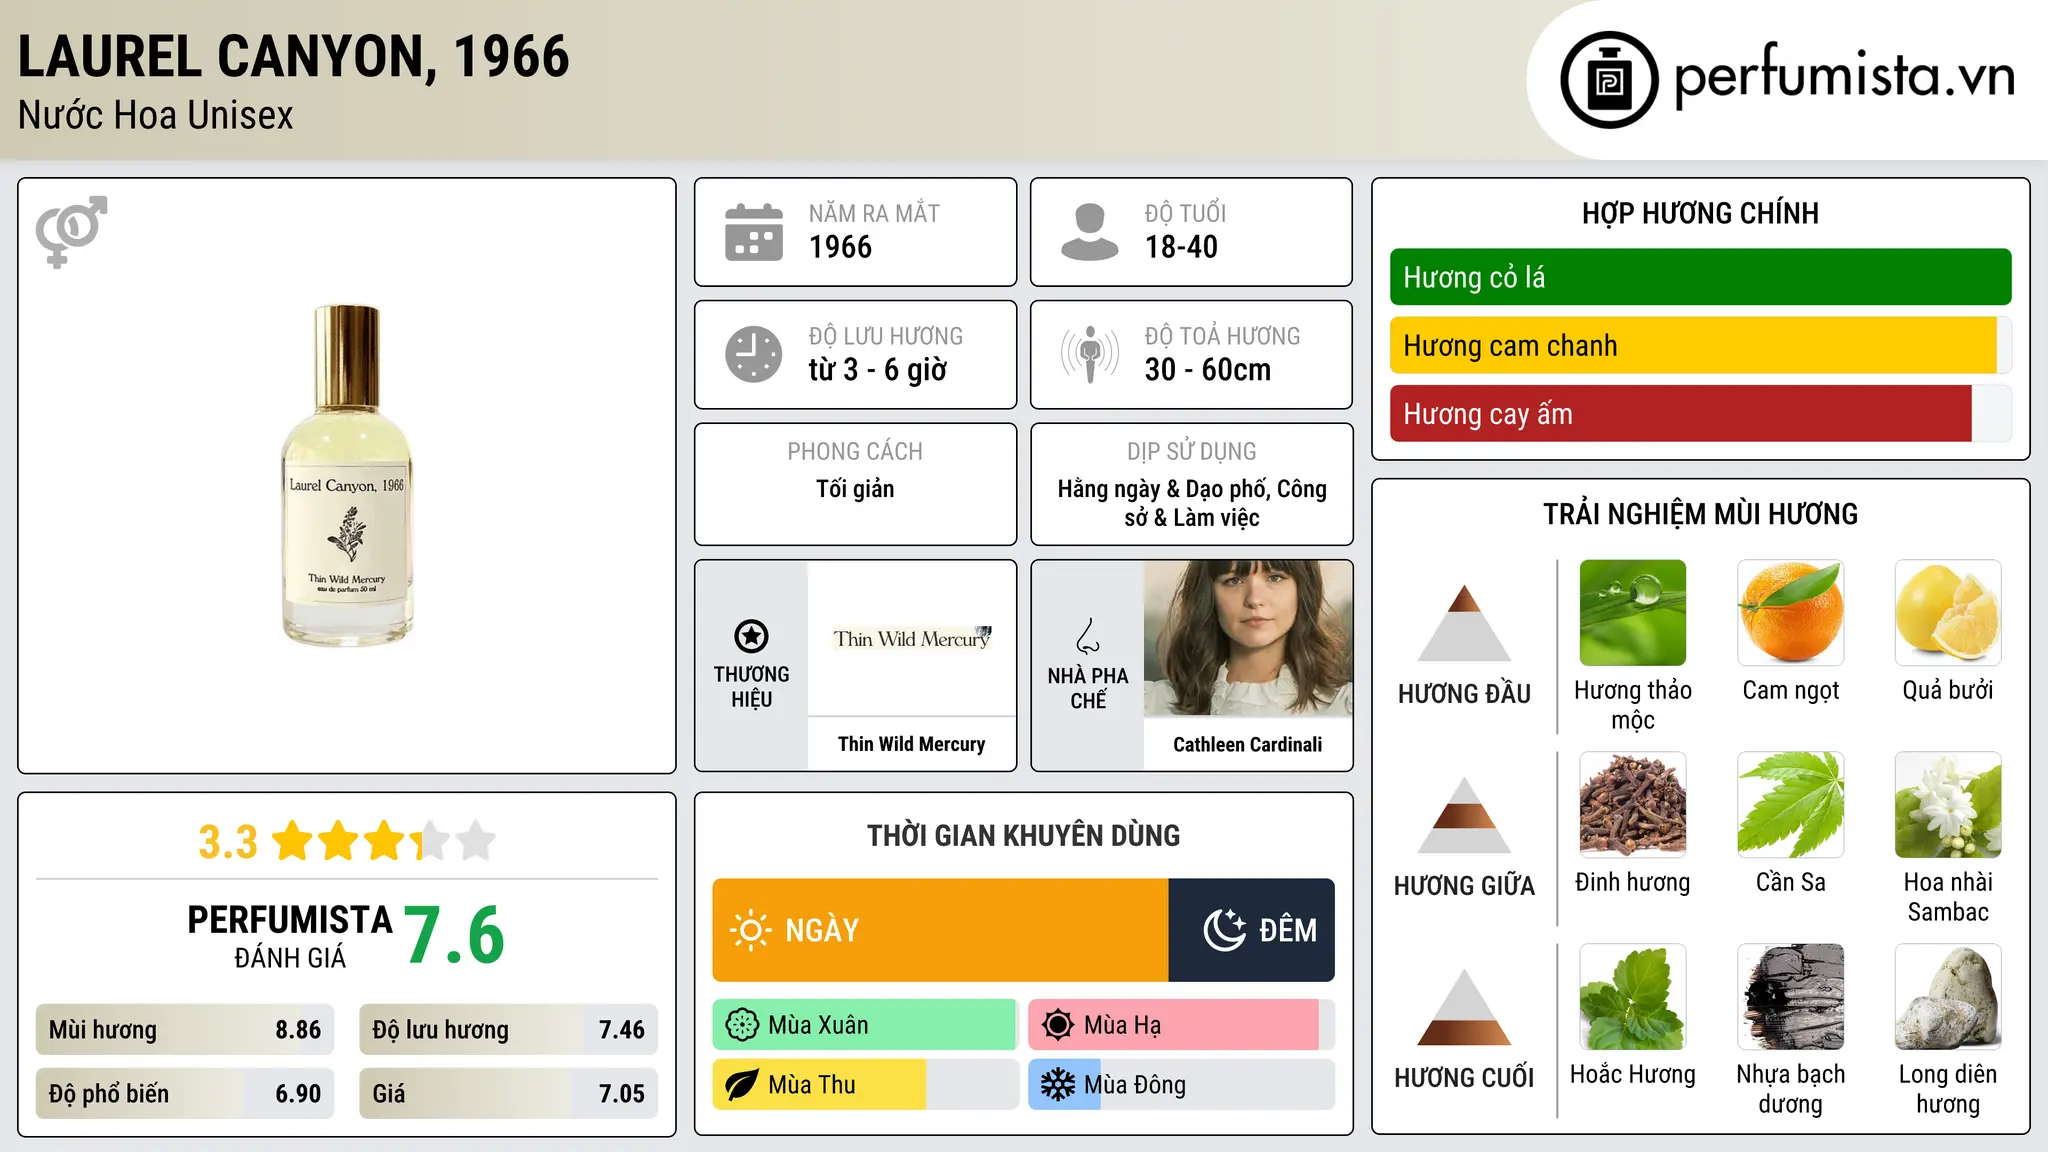Click the orange Ngày daytime bar label

[822, 930]
